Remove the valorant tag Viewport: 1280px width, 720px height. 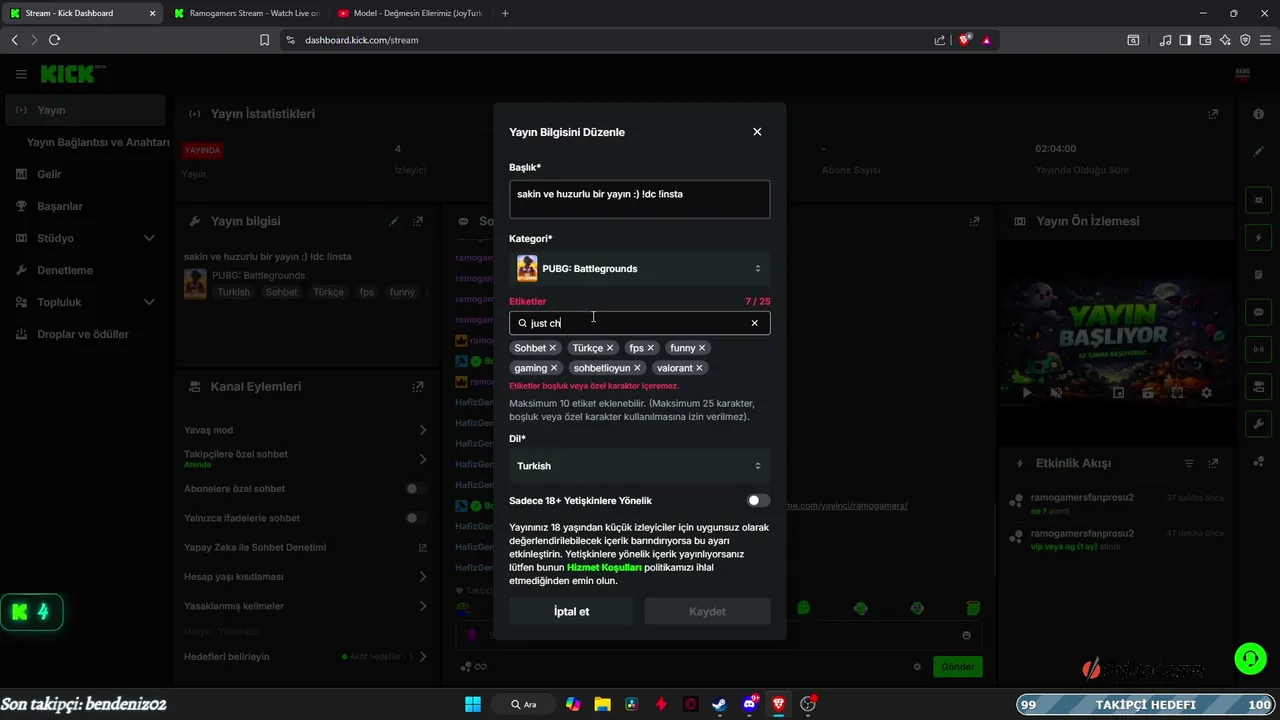click(700, 368)
